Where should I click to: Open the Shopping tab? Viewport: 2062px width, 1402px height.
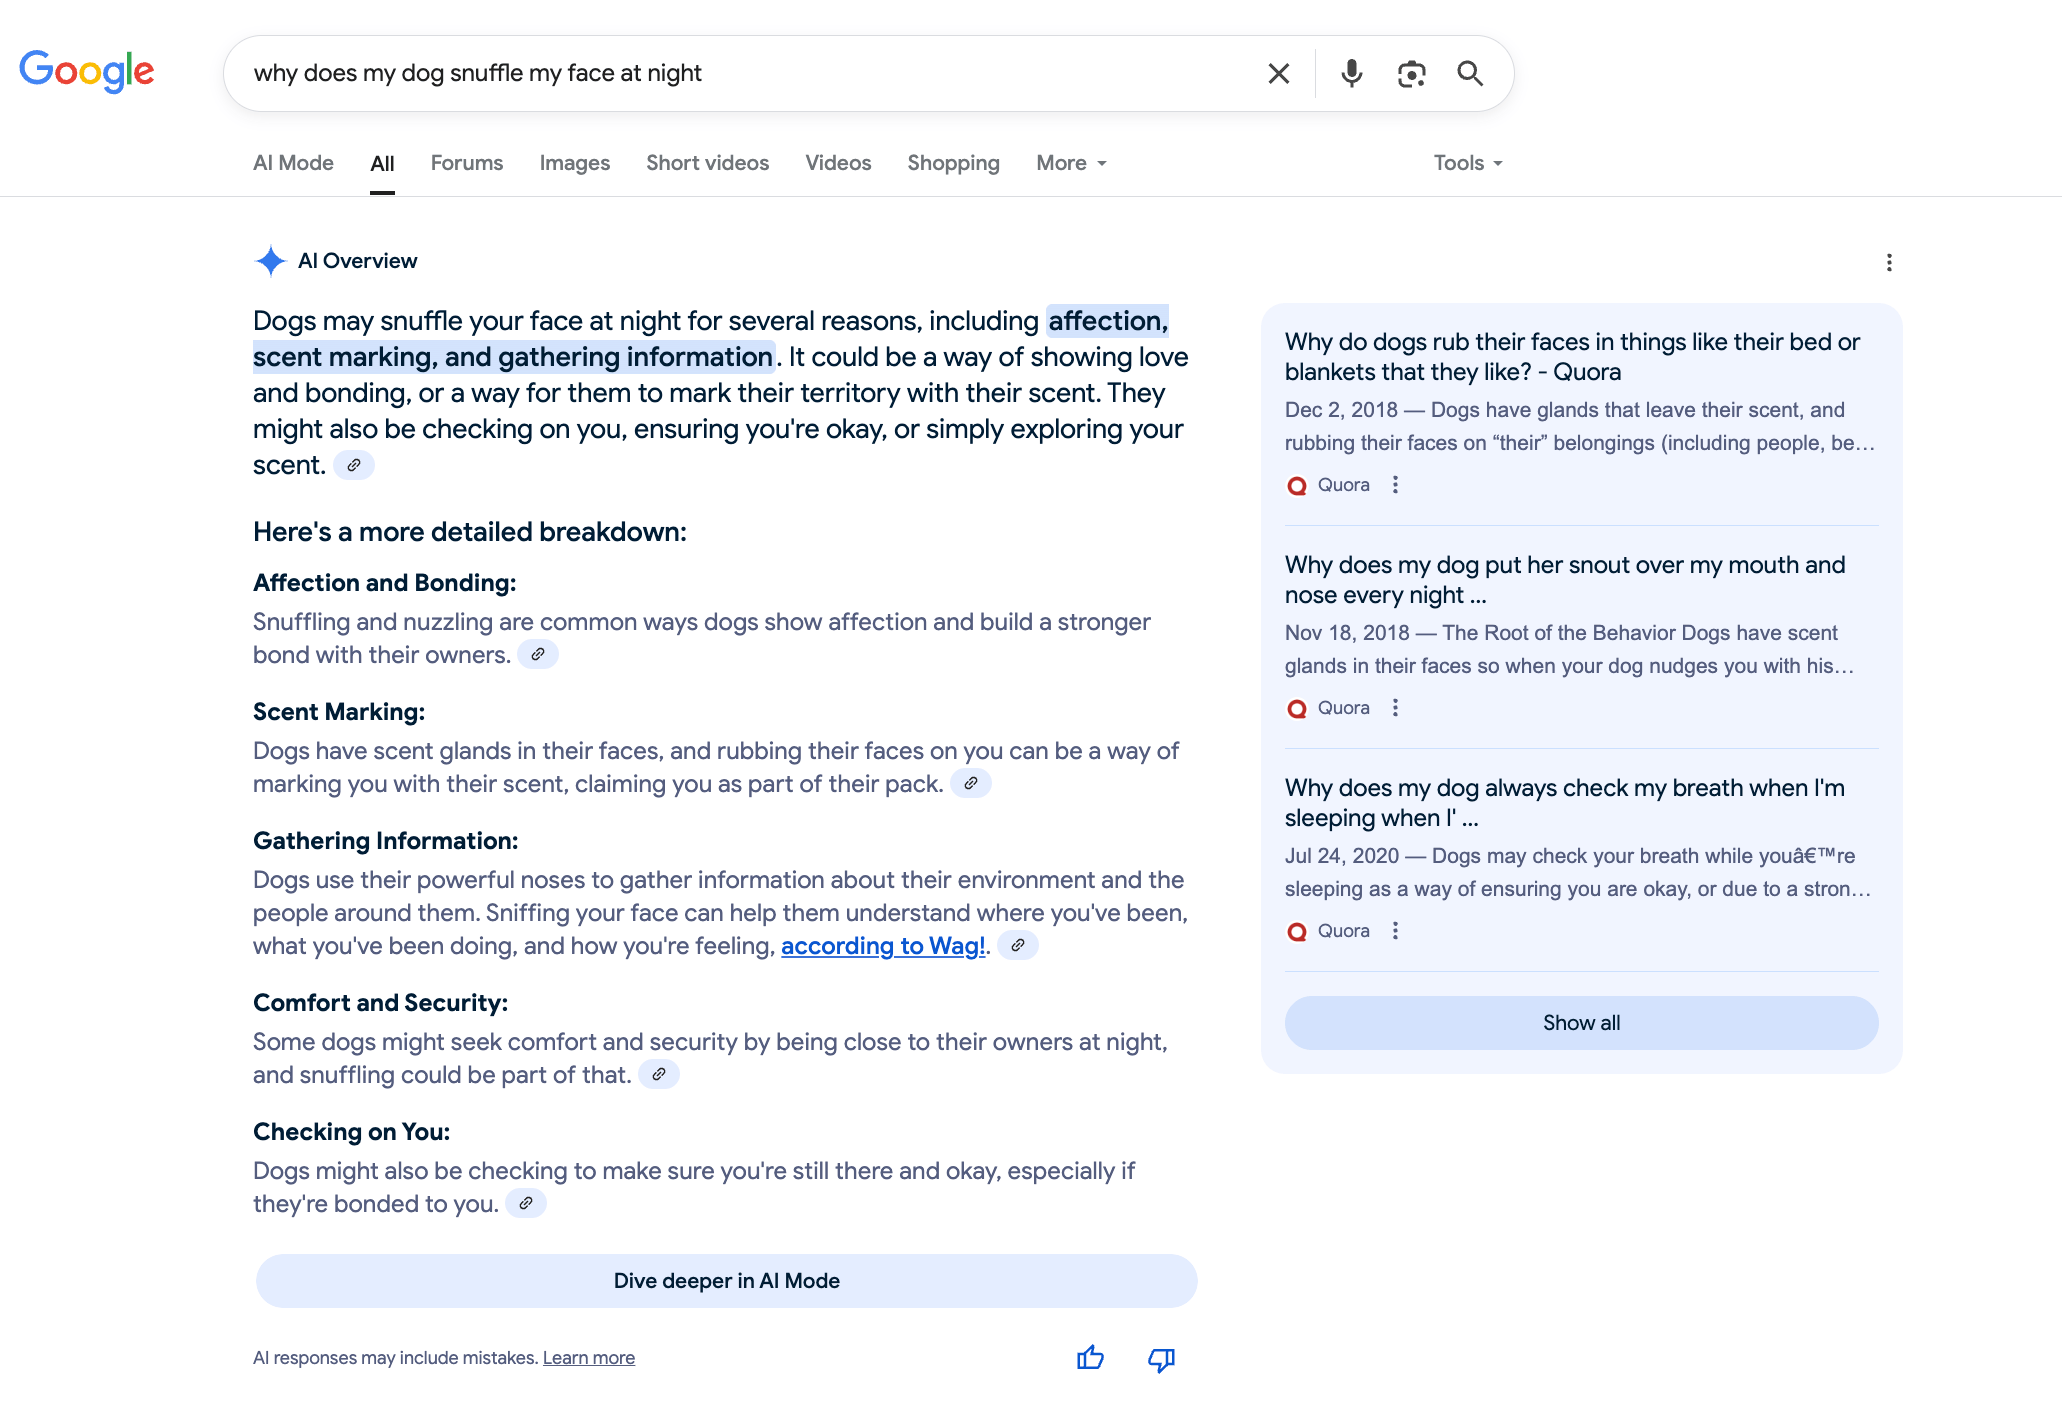(x=953, y=163)
